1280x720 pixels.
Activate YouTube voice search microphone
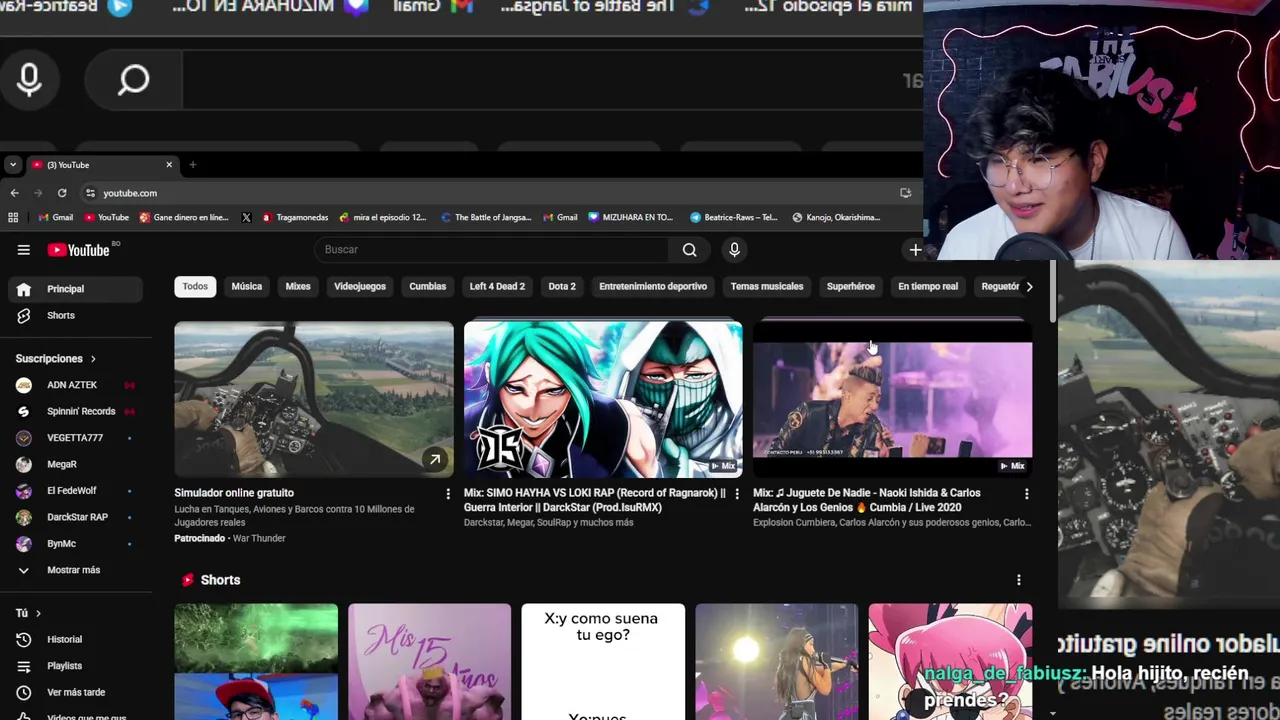(734, 250)
